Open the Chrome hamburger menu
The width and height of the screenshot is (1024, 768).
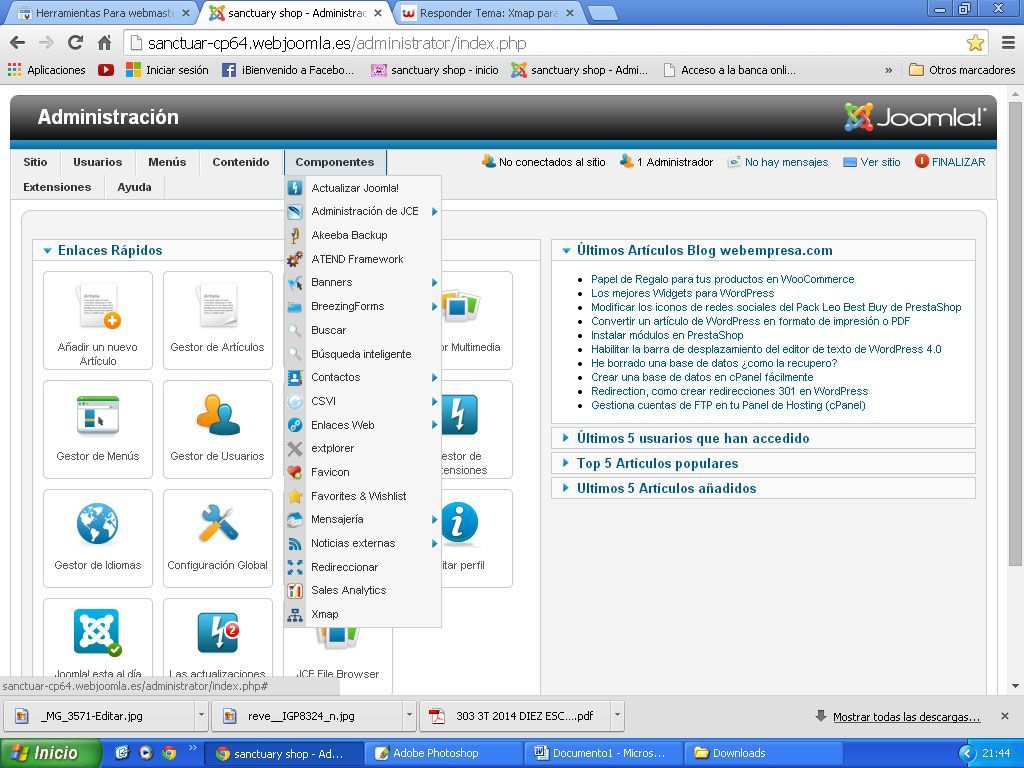pyautogui.click(x=1008, y=43)
